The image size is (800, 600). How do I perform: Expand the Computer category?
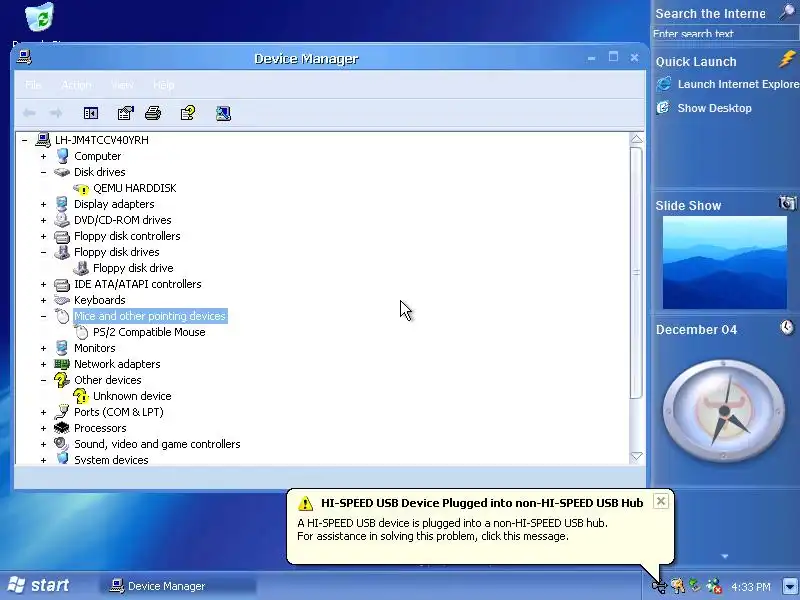click(x=43, y=156)
